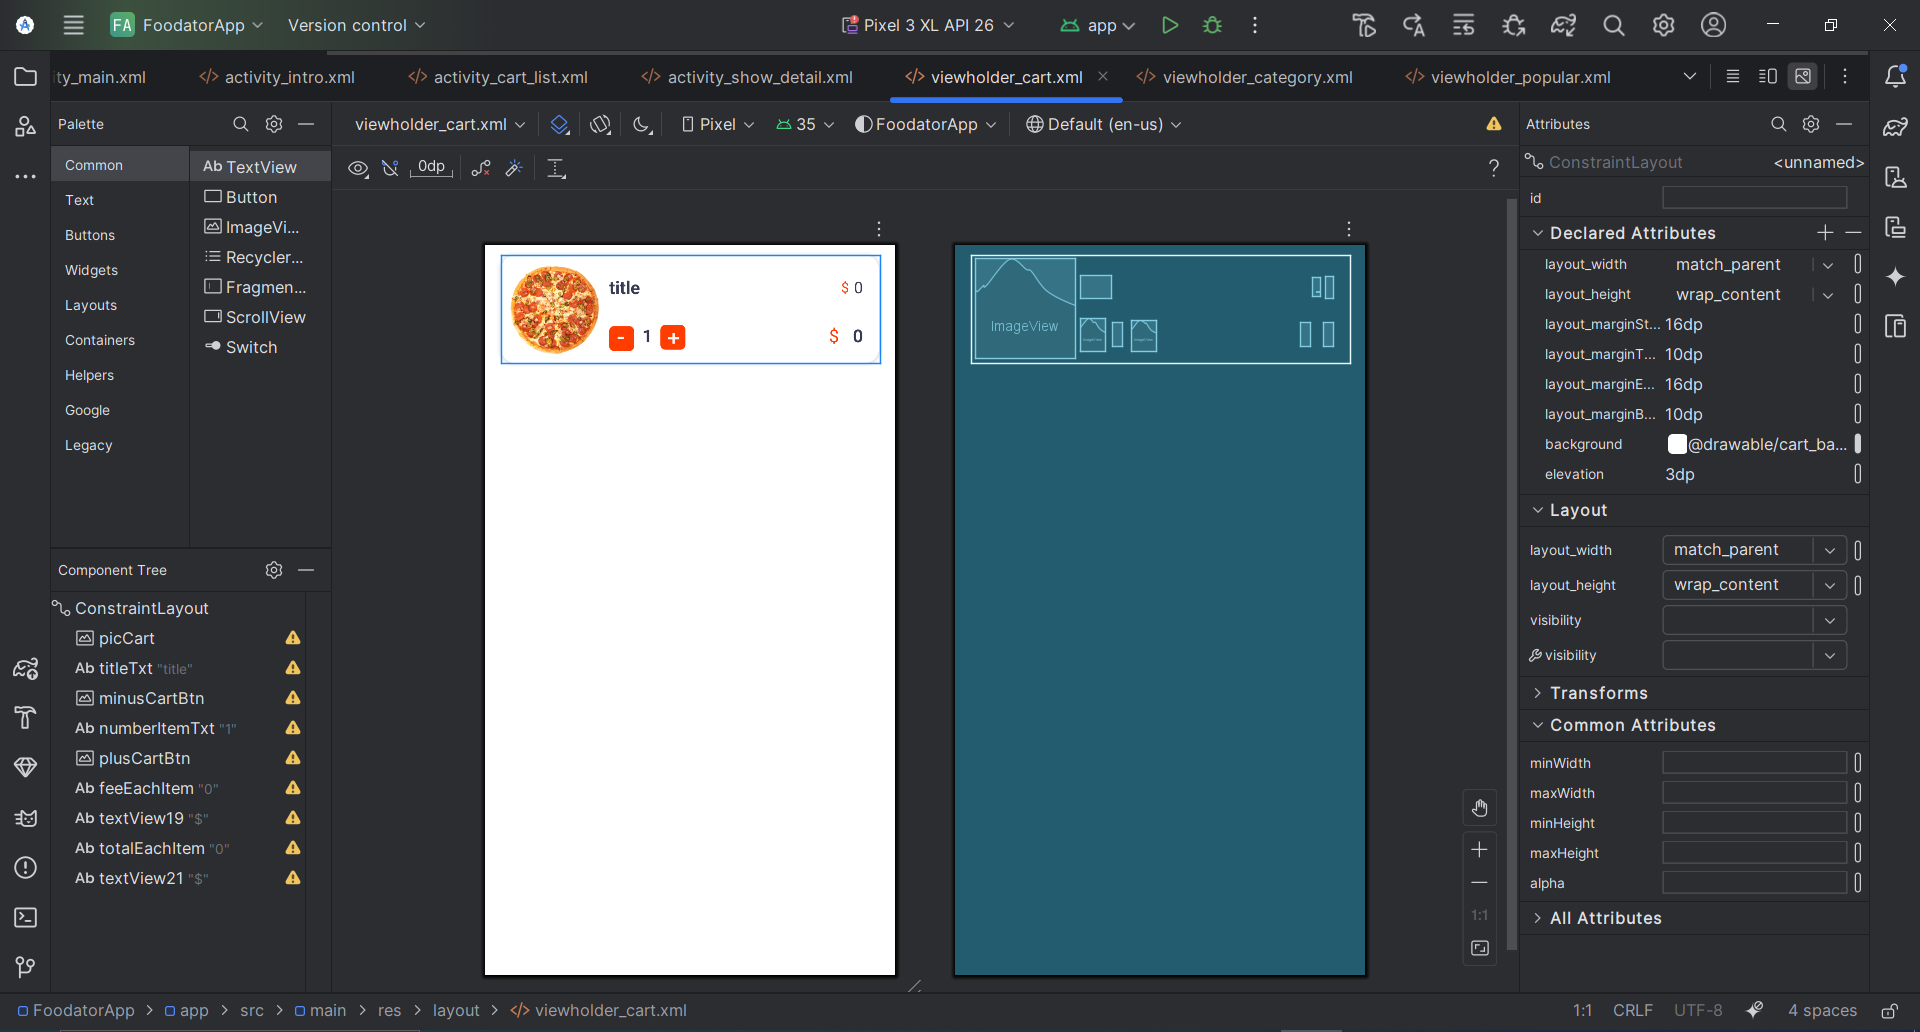Open layout_height wrap_content combo box in Layout
1920x1032 pixels.
(x=1754, y=585)
